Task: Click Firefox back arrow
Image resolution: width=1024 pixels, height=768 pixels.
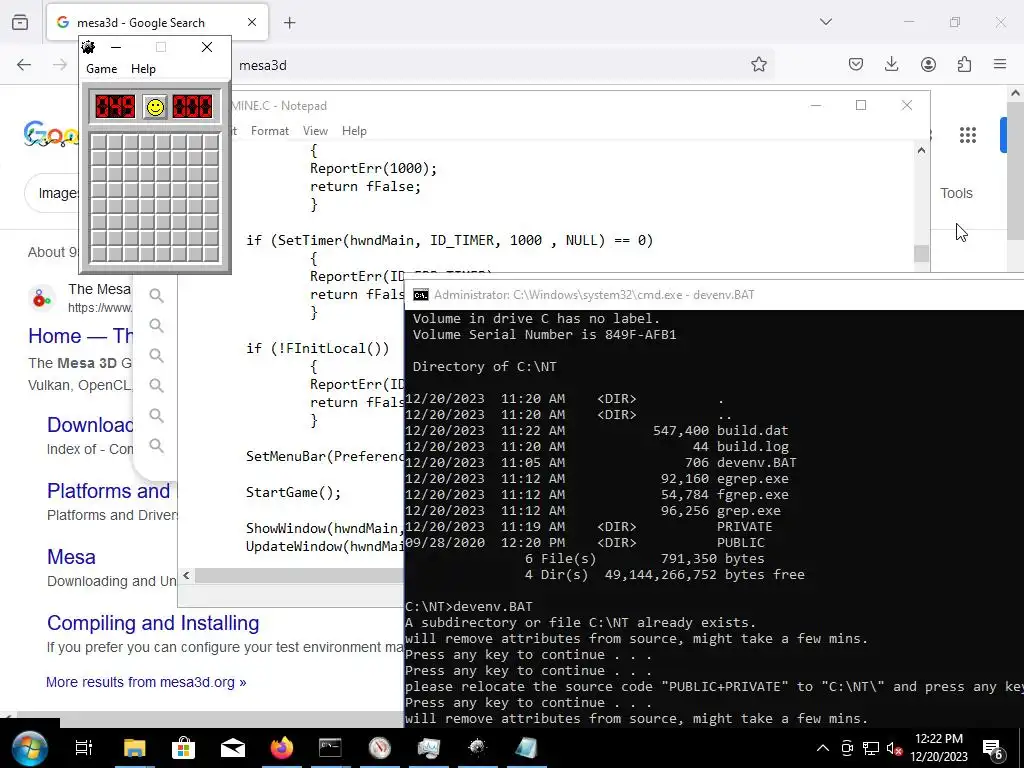Action: pos(24,64)
